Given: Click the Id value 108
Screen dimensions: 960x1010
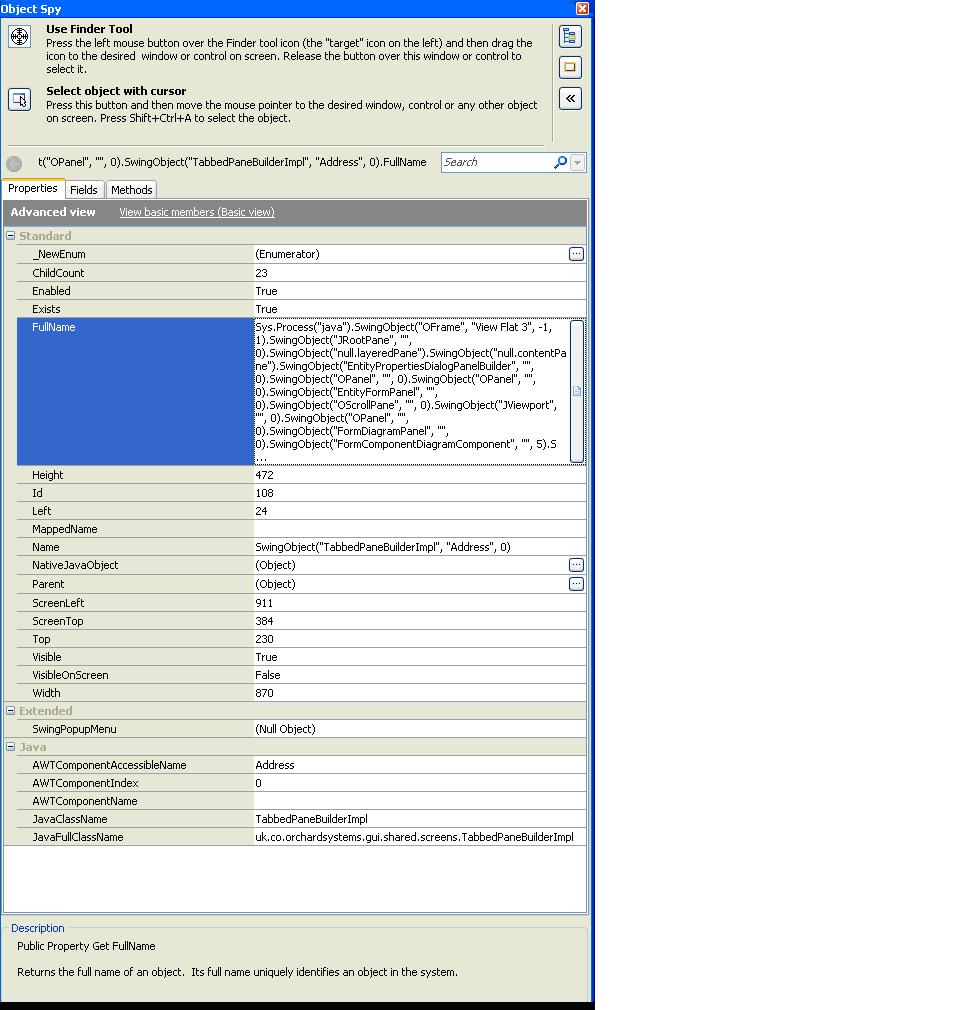Looking at the screenshot, I should (265, 493).
